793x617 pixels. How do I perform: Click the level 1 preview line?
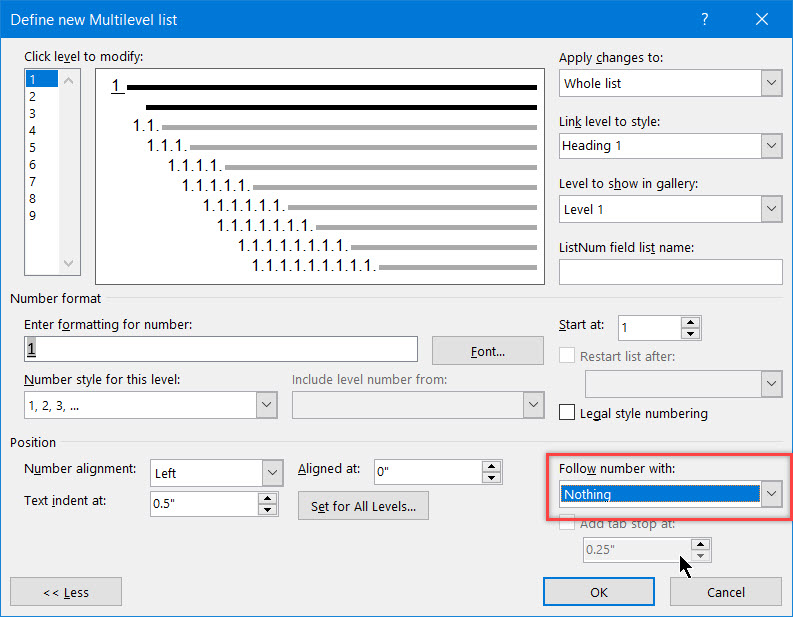pyautogui.click(x=324, y=86)
